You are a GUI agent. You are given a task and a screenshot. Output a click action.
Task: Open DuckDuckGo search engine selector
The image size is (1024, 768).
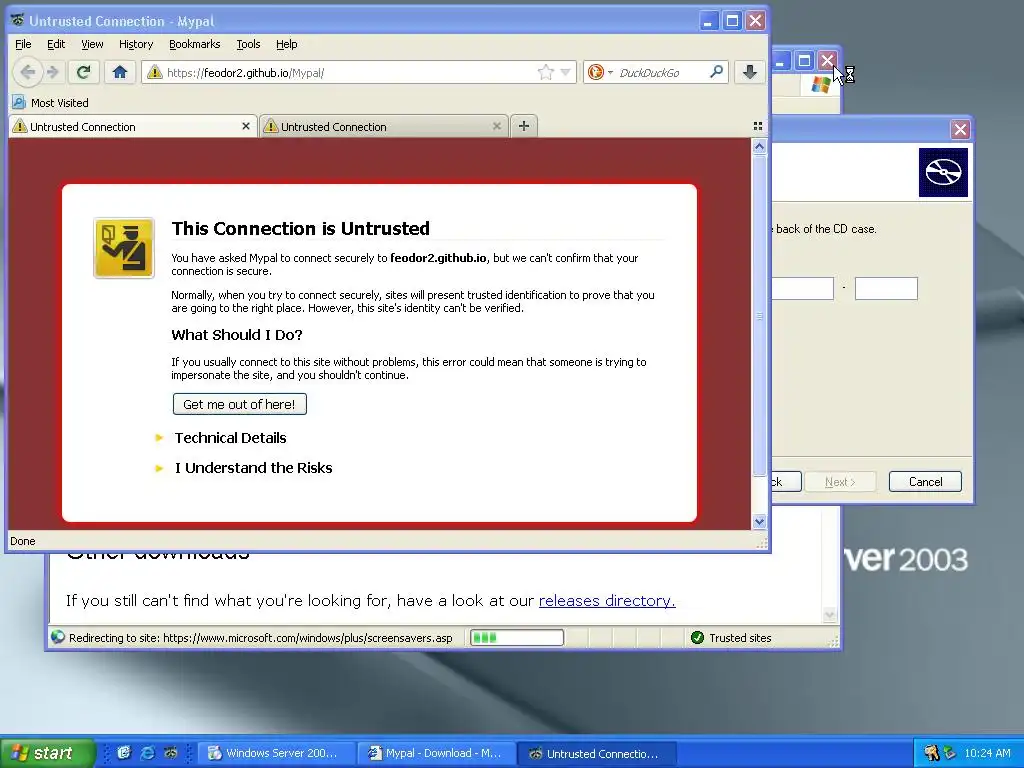600,72
